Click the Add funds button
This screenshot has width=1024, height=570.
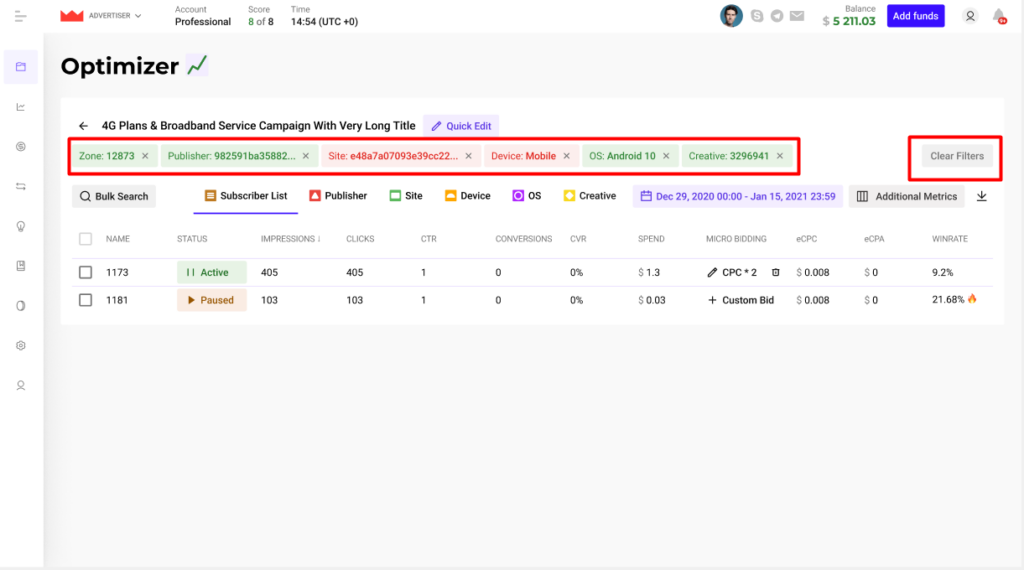pos(915,16)
